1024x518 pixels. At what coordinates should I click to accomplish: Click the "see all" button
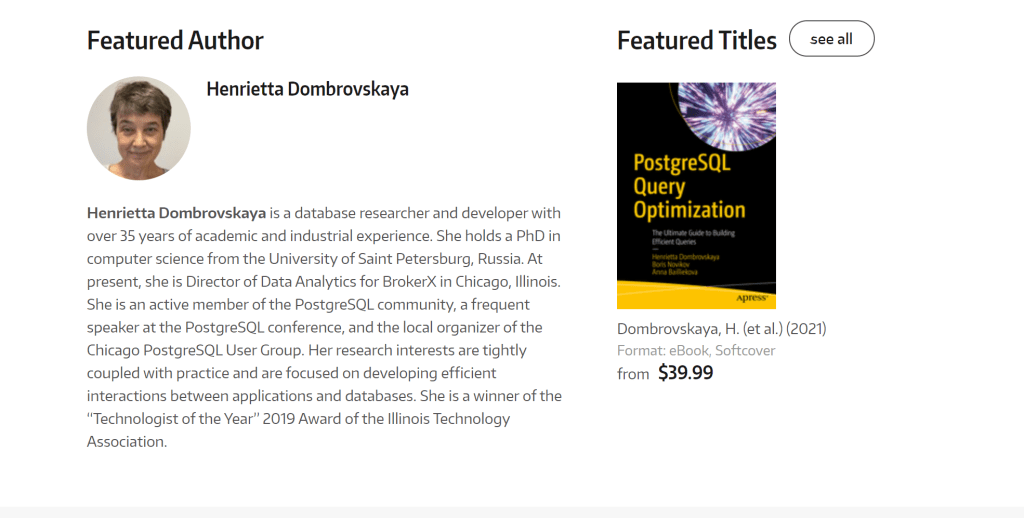pos(831,39)
